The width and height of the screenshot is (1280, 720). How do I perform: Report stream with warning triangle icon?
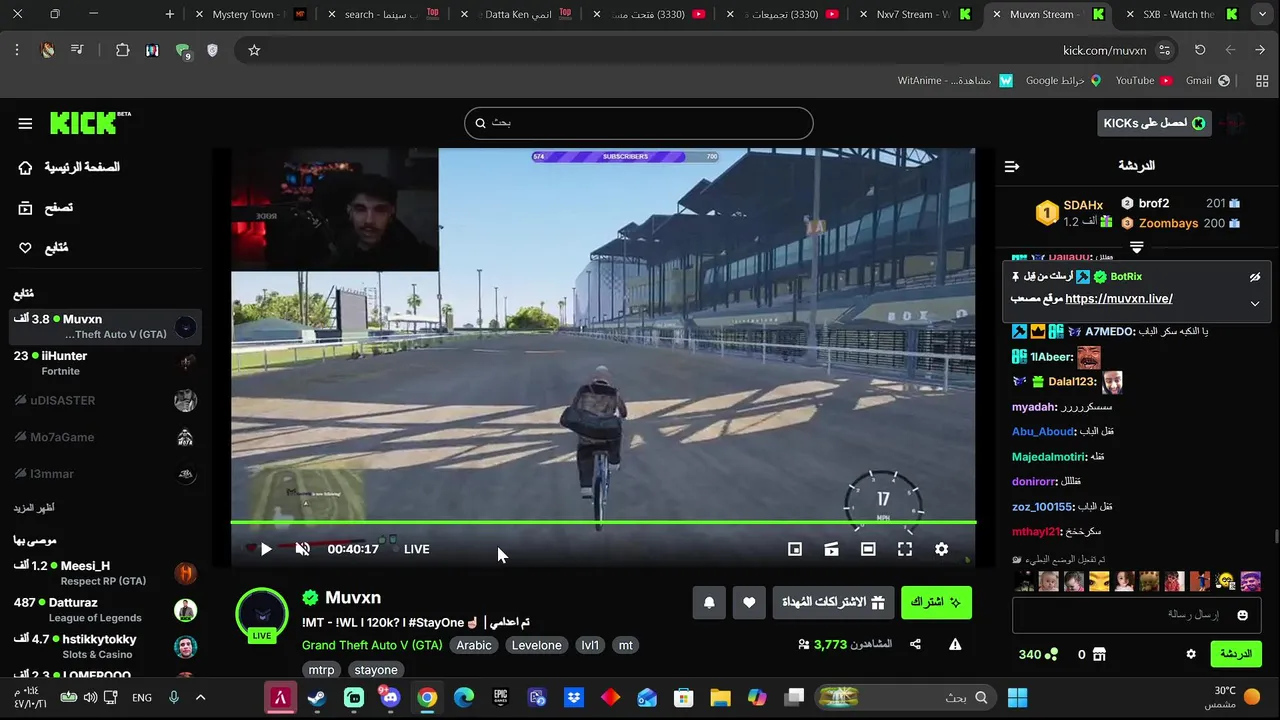coord(955,645)
